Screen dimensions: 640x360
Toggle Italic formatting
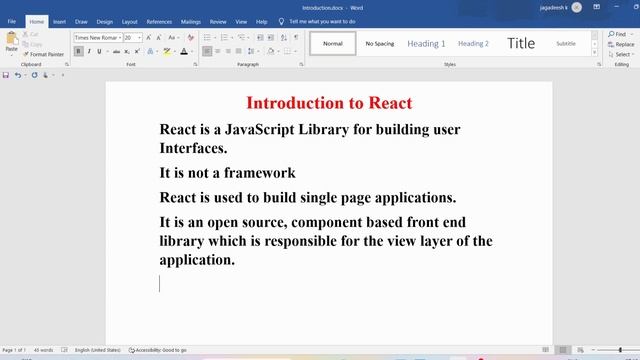[x=89, y=51]
